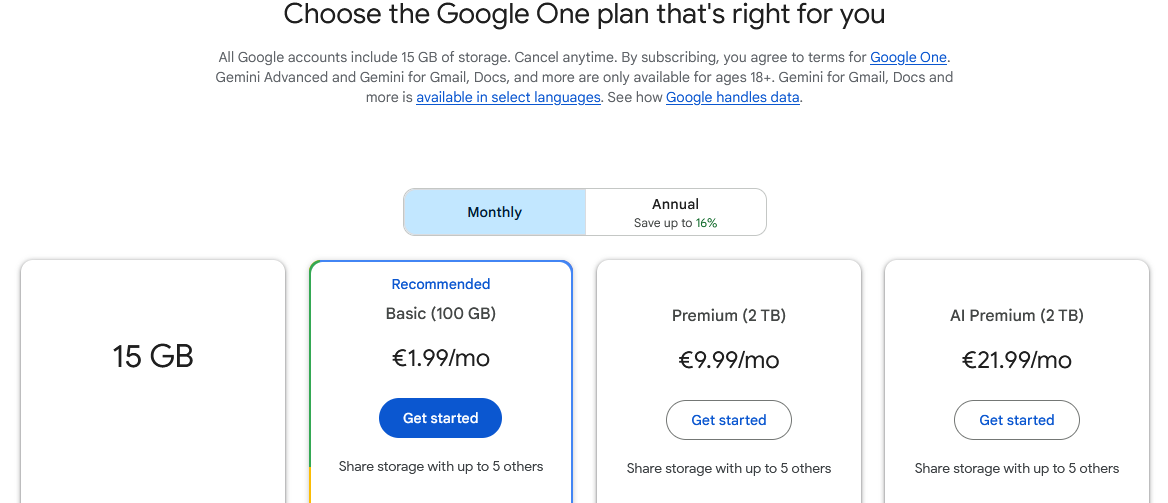Follow the 'Google handles data' link
This screenshot has width=1168, height=503.
point(732,97)
